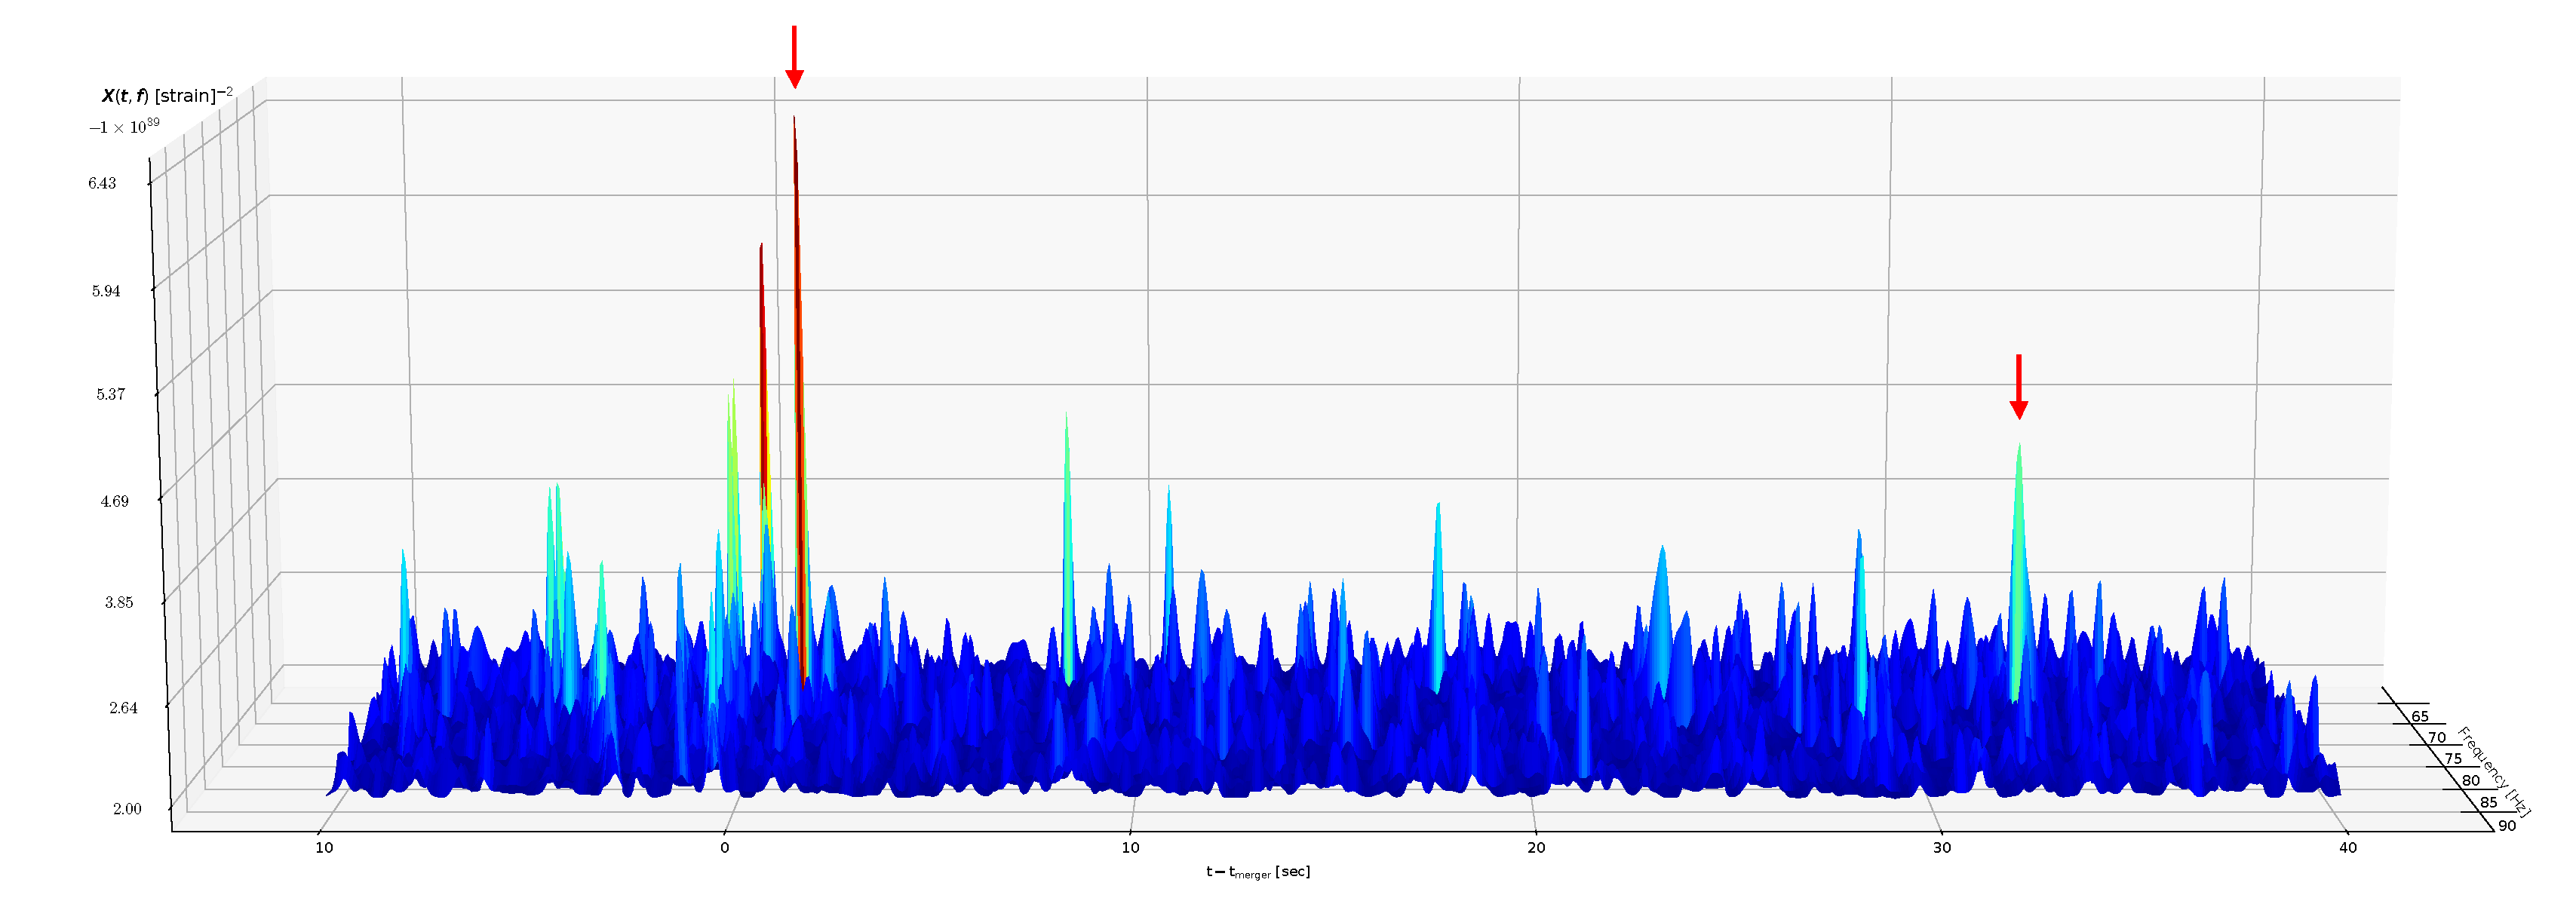Click the 5.37 vertical axis tick label

[110, 394]
